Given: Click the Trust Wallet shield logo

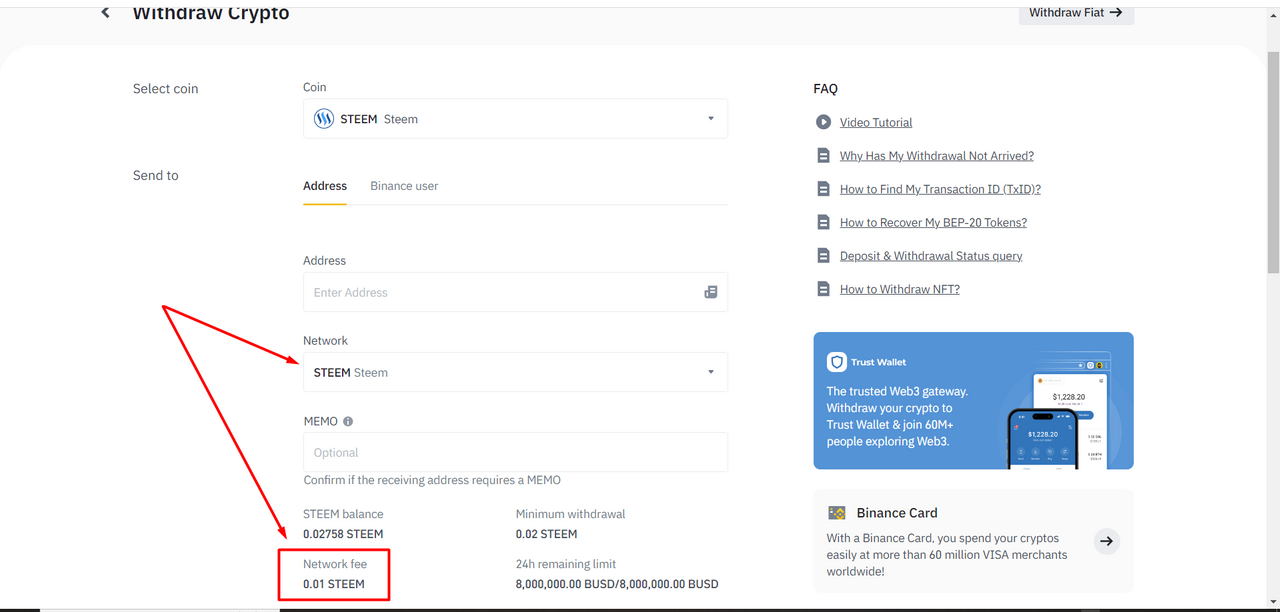Looking at the screenshot, I should (836, 362).
